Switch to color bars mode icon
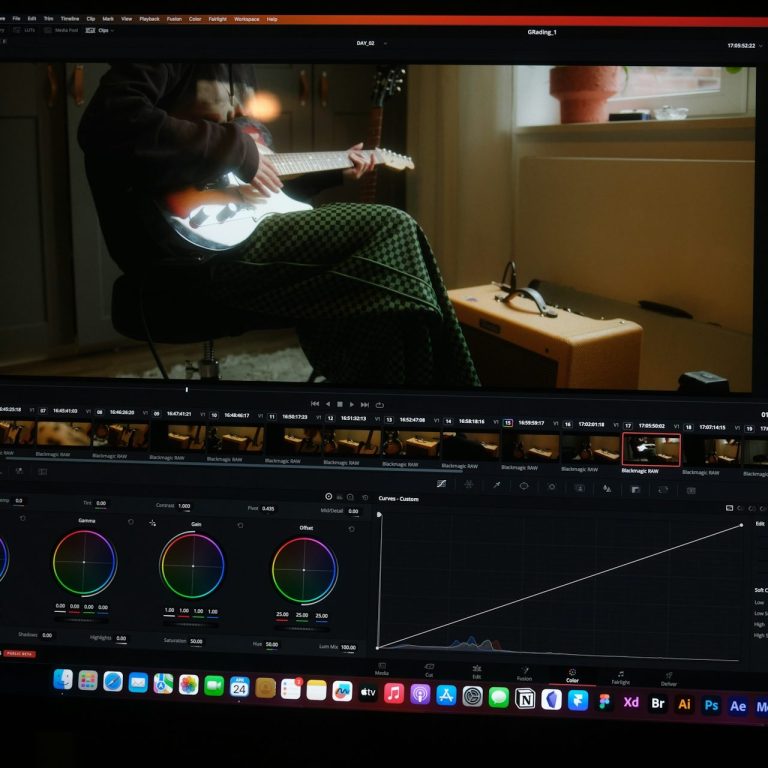768x768 pixels. pyautogui.click(x=339, y=497)
